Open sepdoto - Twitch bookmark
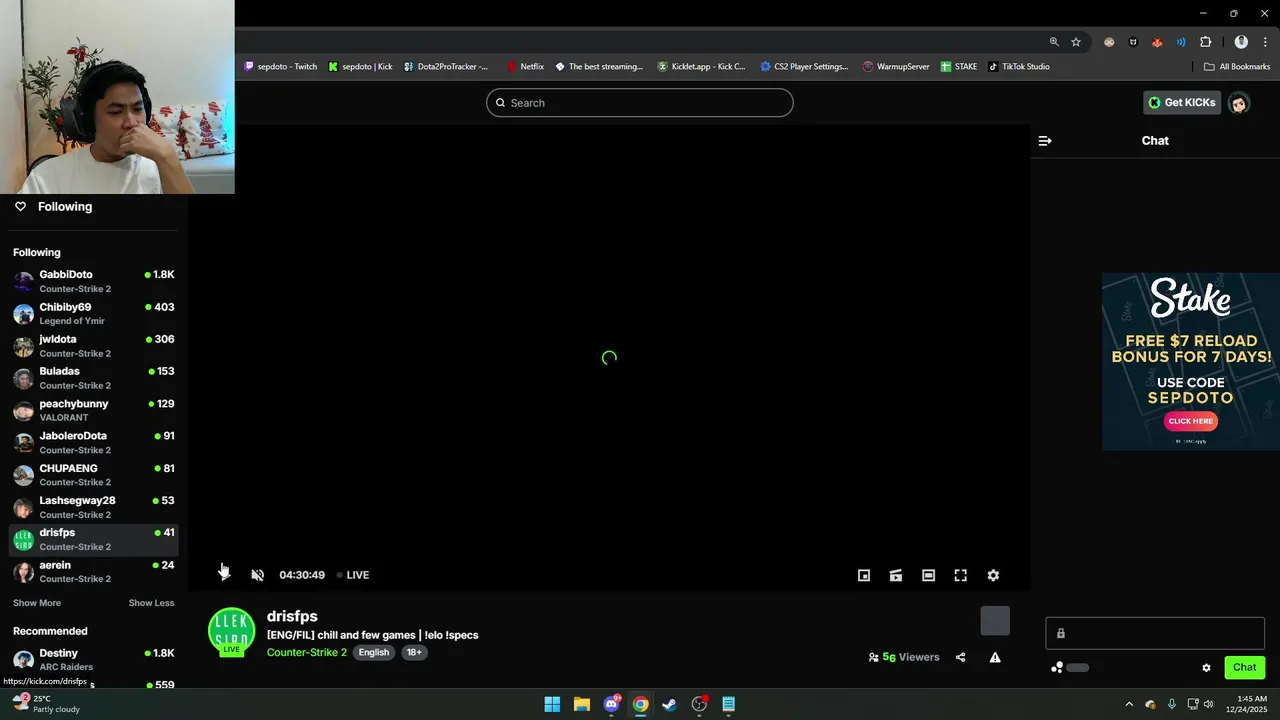 281,67
